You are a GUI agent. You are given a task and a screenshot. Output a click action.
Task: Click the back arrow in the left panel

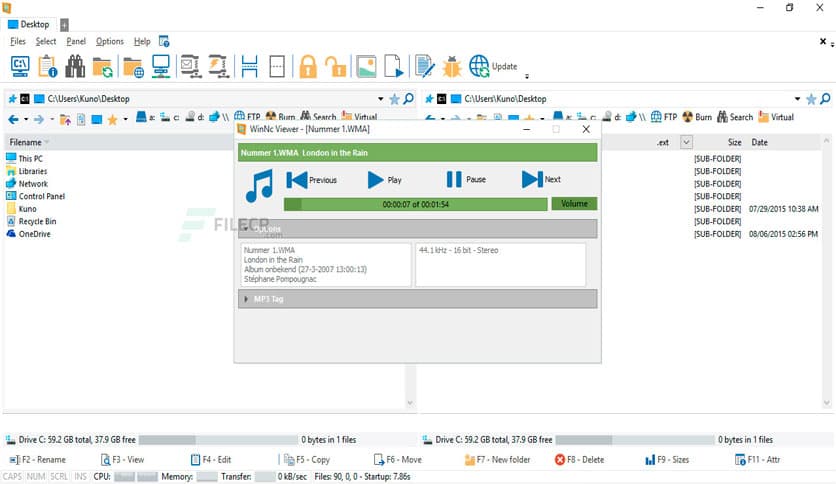pyautogui.click(x=13, y=119)
